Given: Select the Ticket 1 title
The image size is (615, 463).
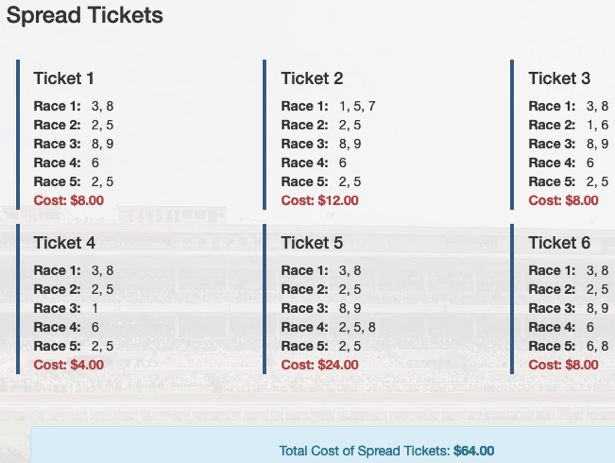Looking at the screenshot, I should [64, 78].
